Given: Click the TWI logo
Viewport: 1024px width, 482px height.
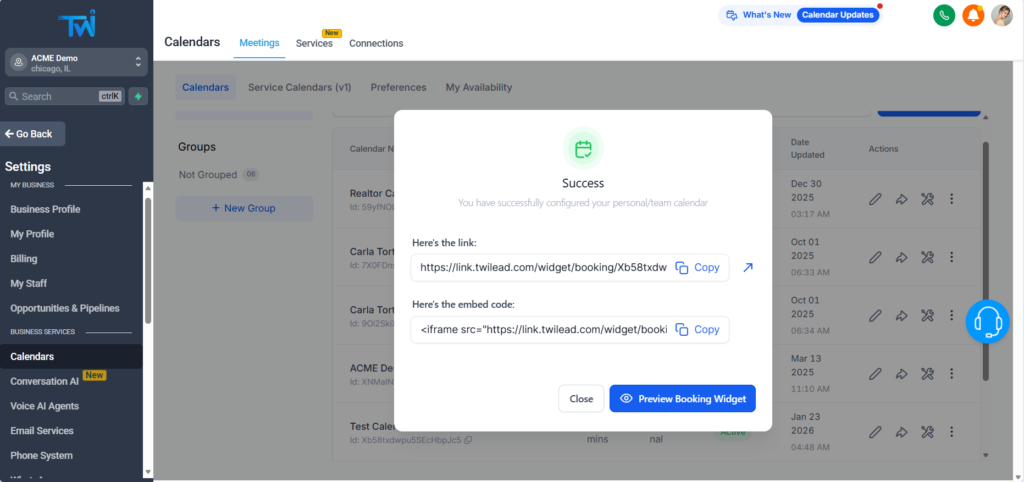Looking at the screenshot, I should click(76, 24).
